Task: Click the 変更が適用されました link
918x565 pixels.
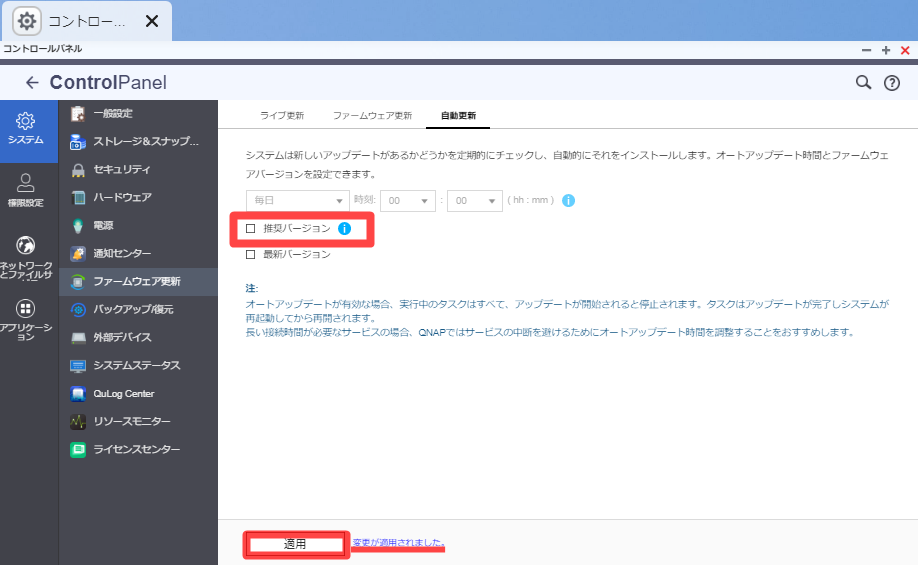Action: click(398, 543)
